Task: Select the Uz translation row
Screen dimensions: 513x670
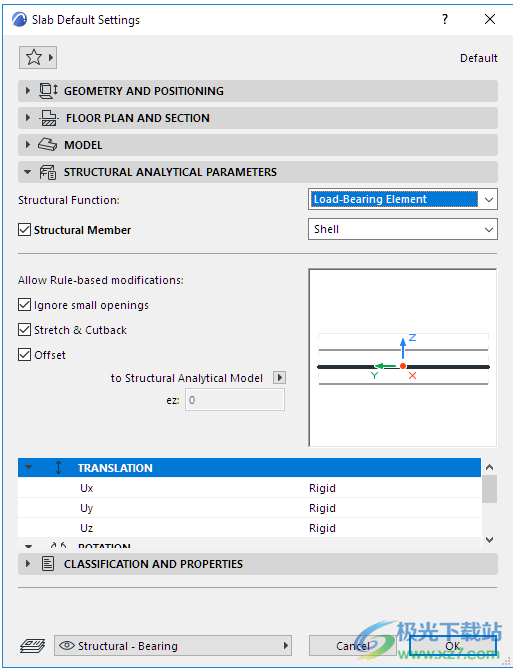Action: pos(249,528)
